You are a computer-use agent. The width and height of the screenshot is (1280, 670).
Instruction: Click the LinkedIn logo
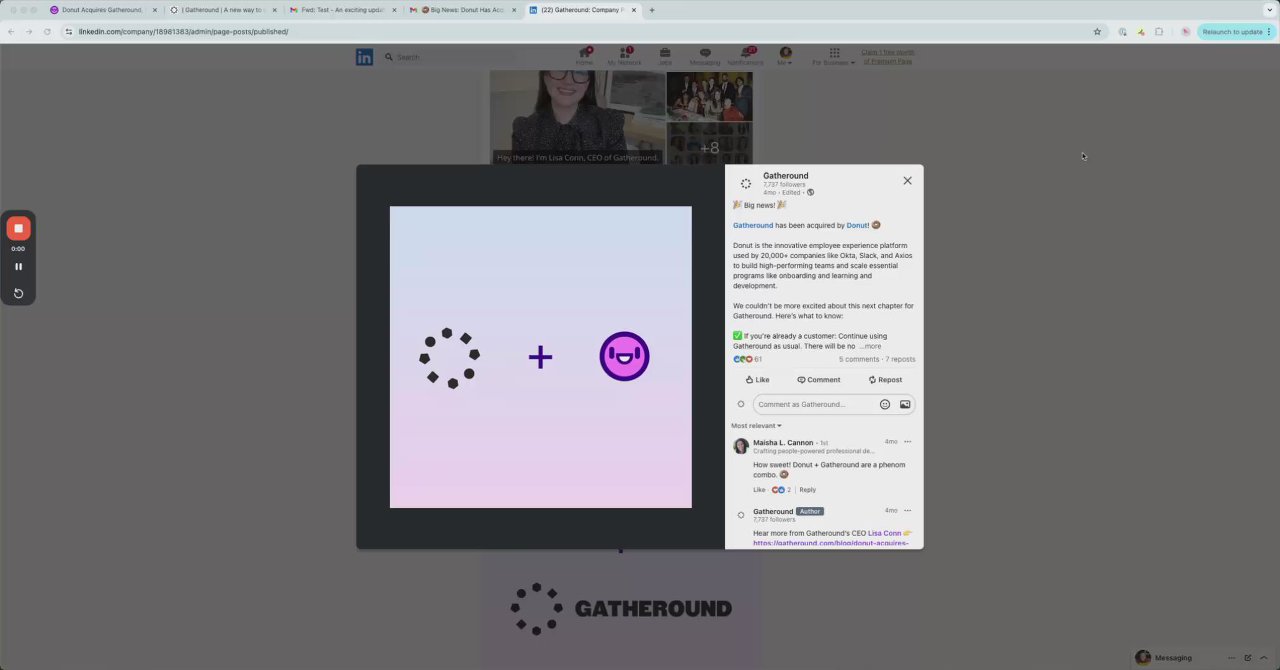tap(364, 57)
